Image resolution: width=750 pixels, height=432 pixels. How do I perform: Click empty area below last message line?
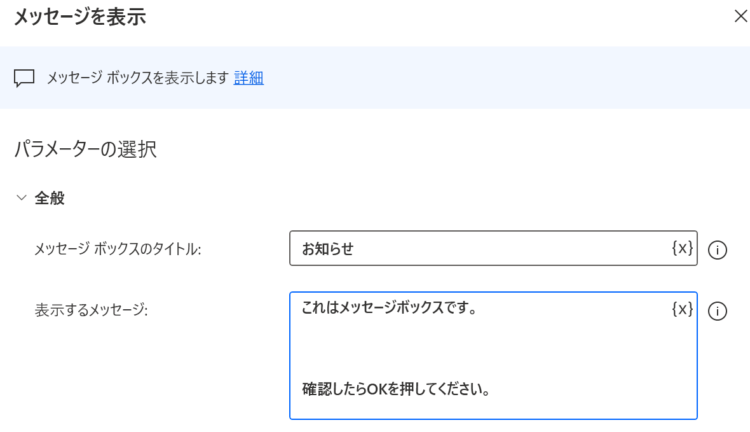pos(493,408)
